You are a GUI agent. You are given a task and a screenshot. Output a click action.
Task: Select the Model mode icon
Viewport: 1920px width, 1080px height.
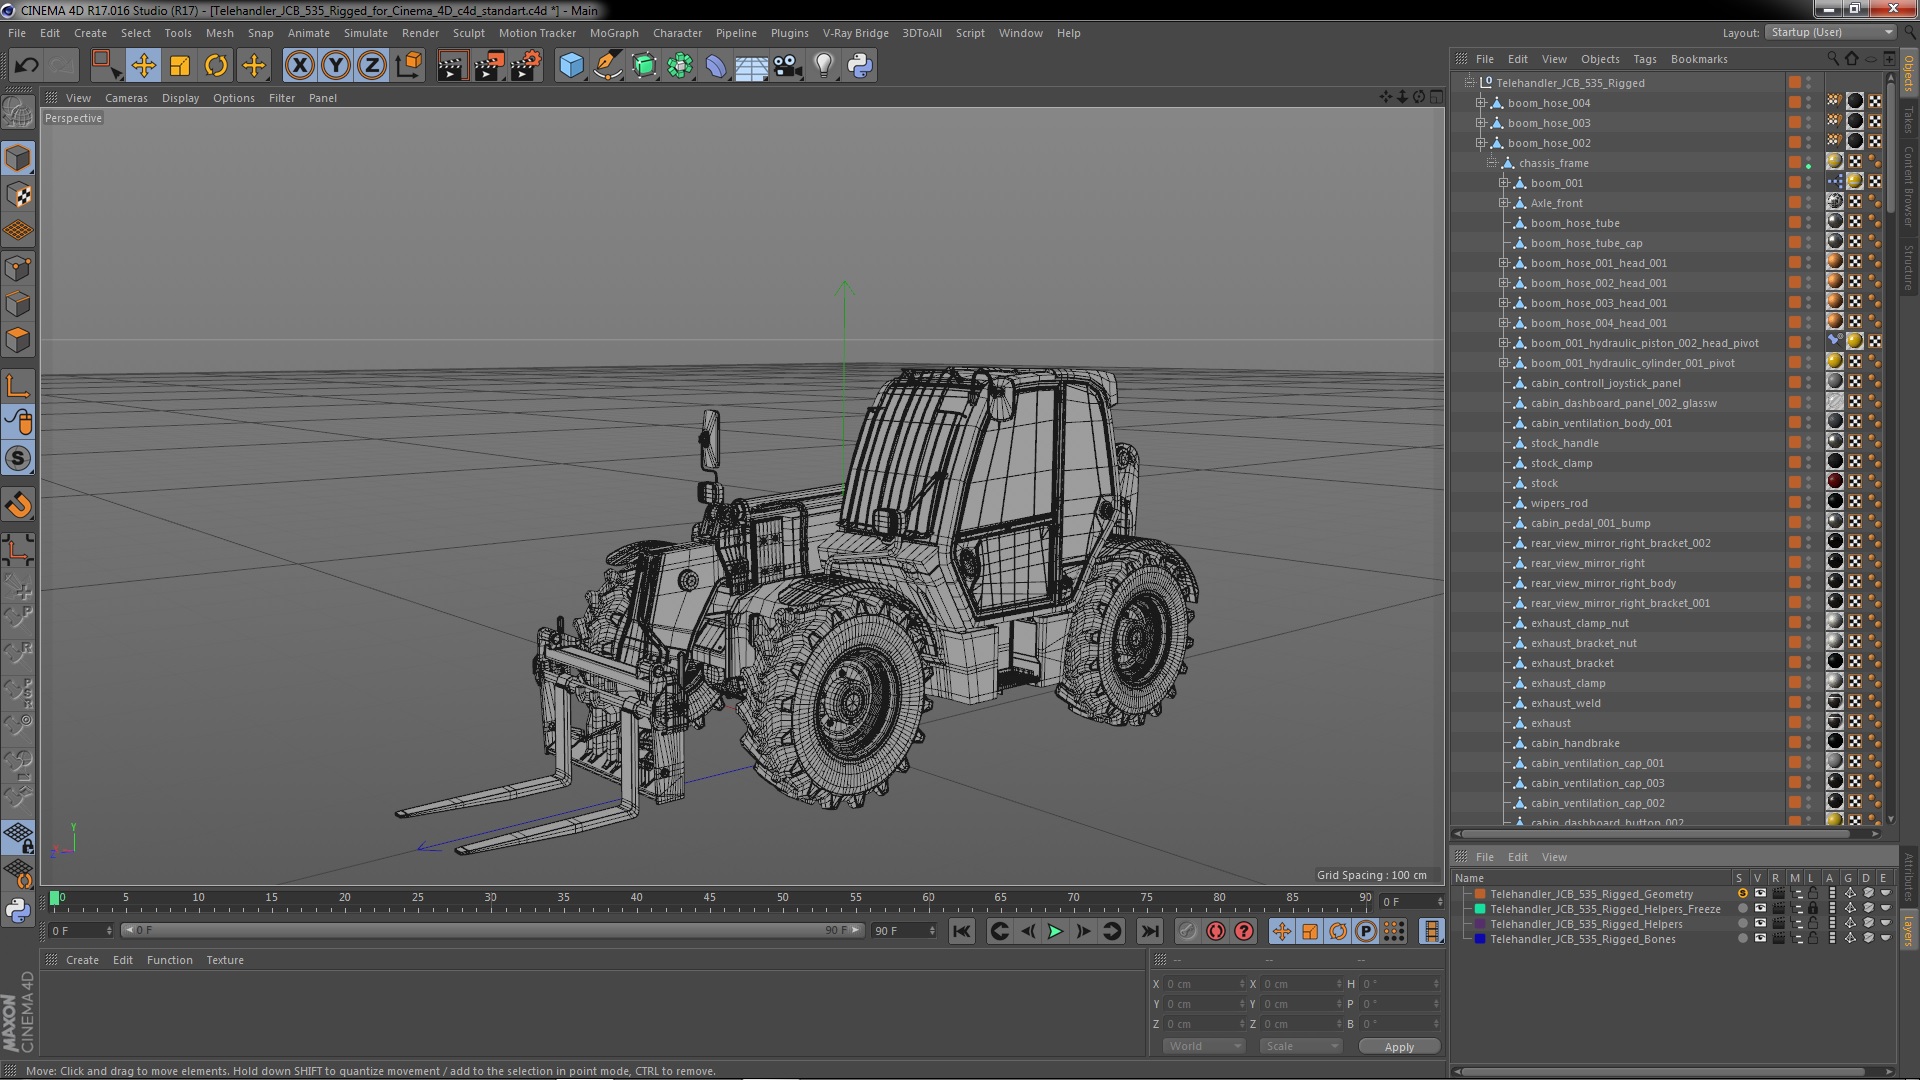(x=18, y=159)
